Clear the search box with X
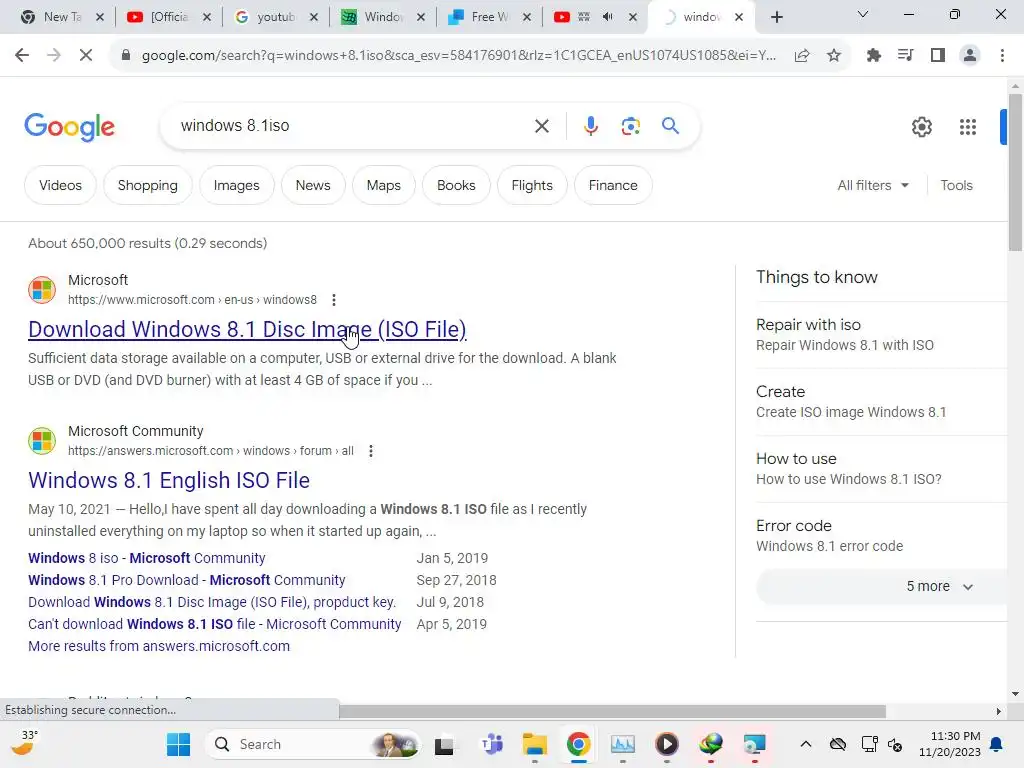1024x768 pixels. (541, 126)
